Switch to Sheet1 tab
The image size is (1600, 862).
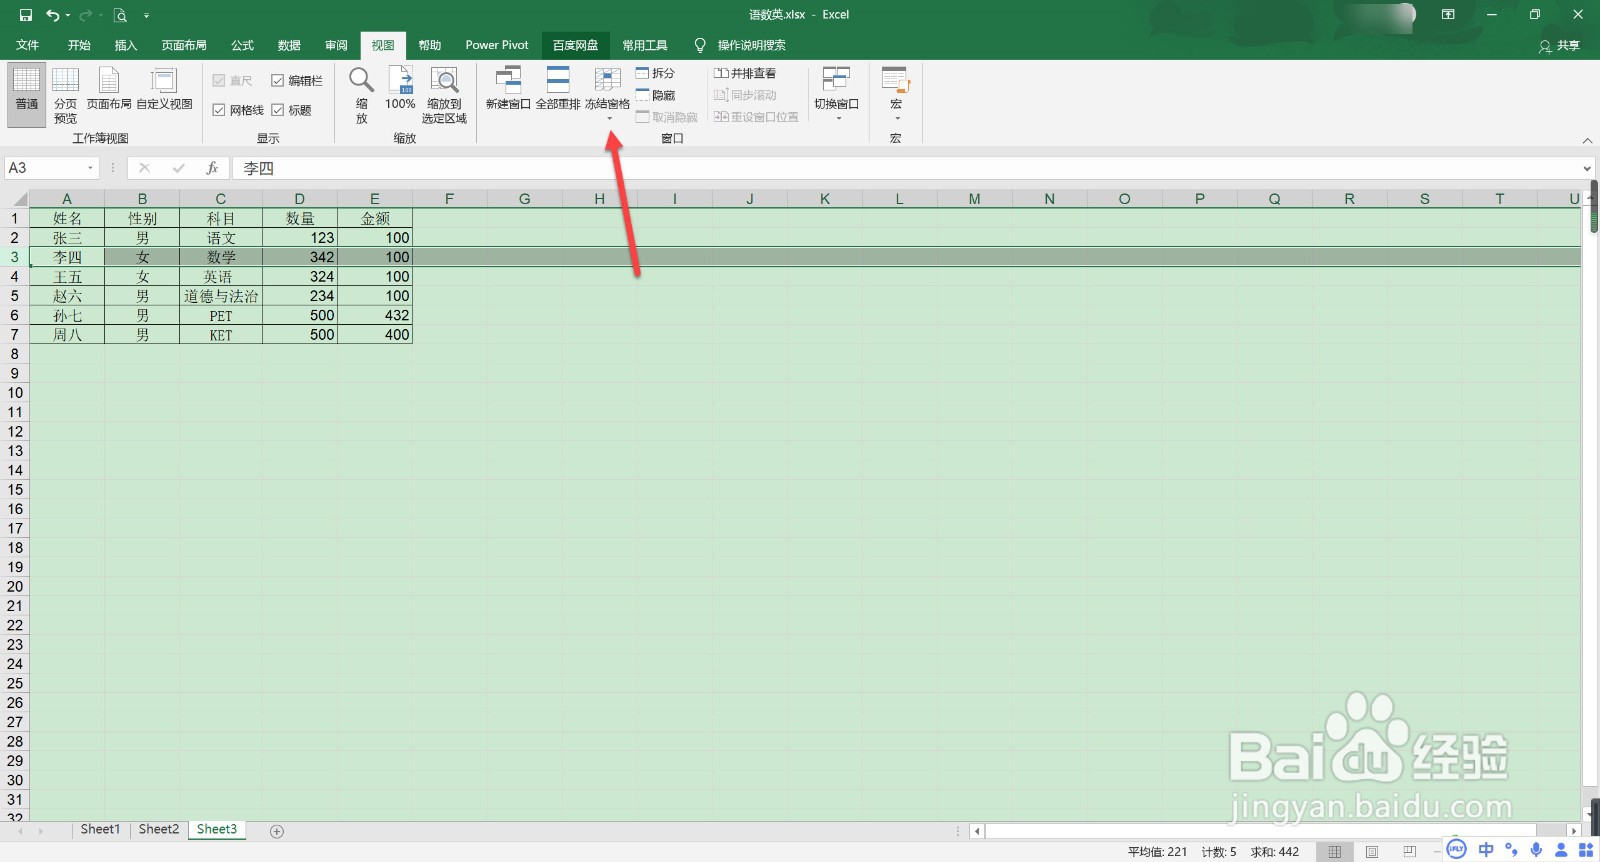[100, 829]
